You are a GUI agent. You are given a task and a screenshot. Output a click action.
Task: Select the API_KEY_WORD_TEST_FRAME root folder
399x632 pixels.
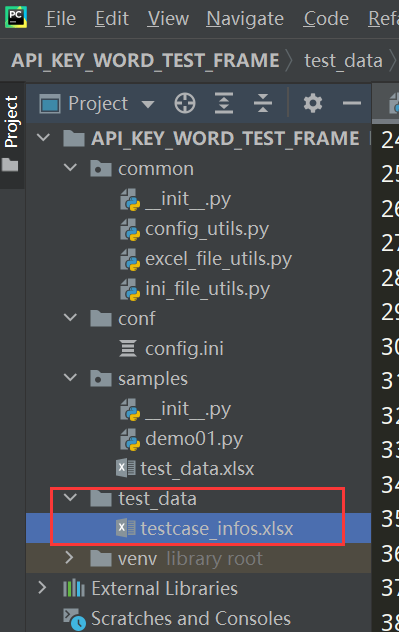click(x=225, y=139)
